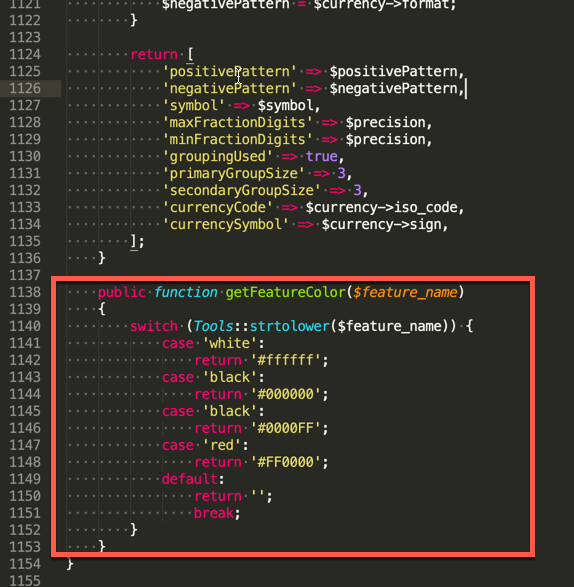Click the 'white' case string
This screenshot has width=574, height=587.
pos(230,343)
